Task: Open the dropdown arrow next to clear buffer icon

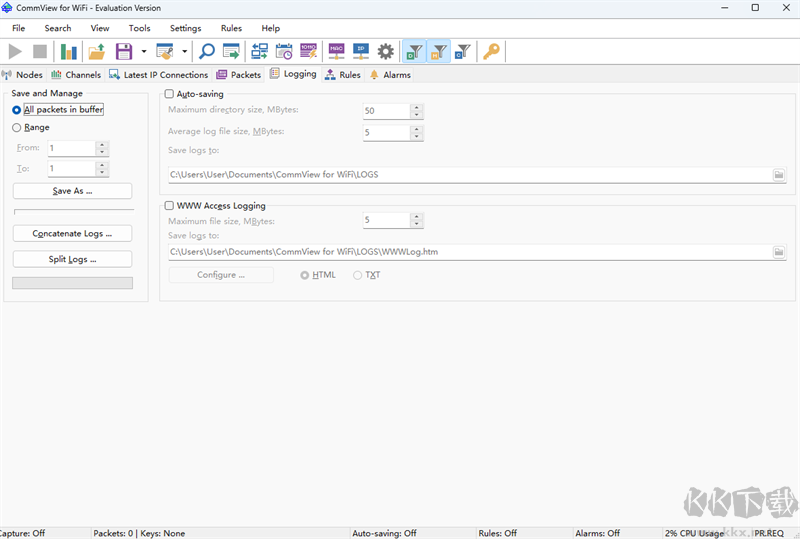Action: 185,52
